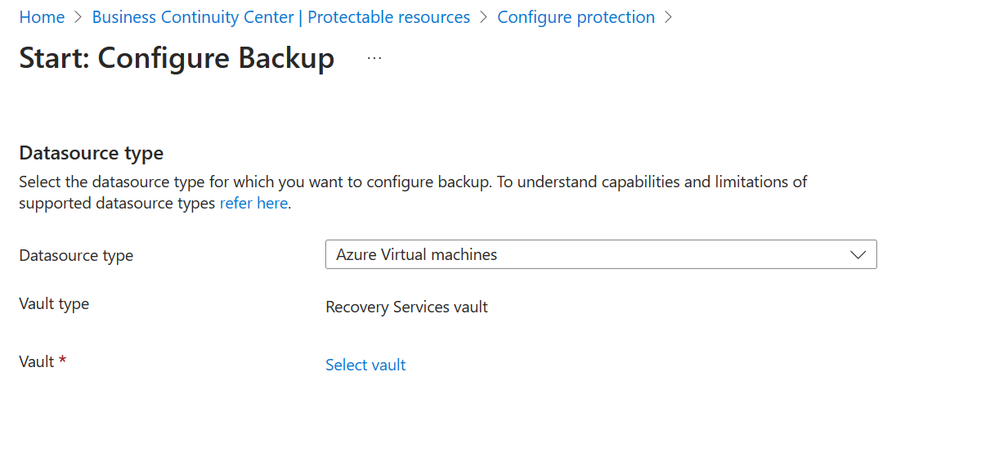Click the 'Datasource type' field label

(x=76, y=256)
